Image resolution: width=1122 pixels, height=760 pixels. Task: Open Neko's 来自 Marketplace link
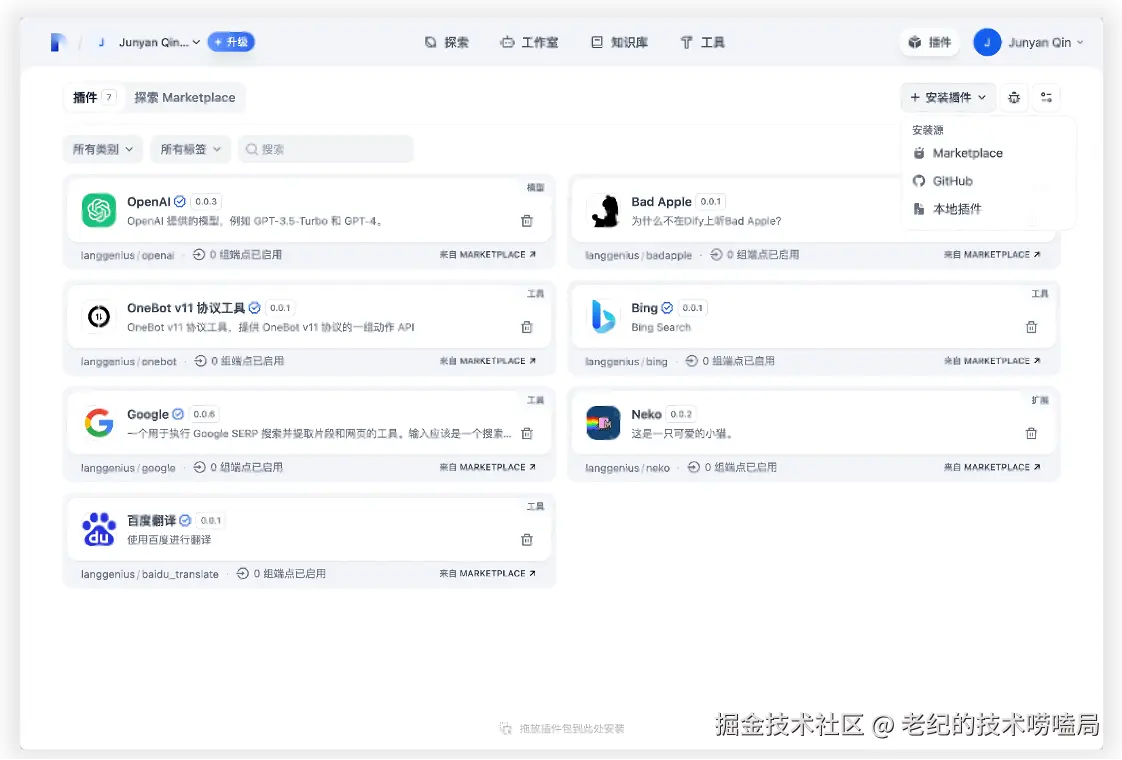(992, 467)
